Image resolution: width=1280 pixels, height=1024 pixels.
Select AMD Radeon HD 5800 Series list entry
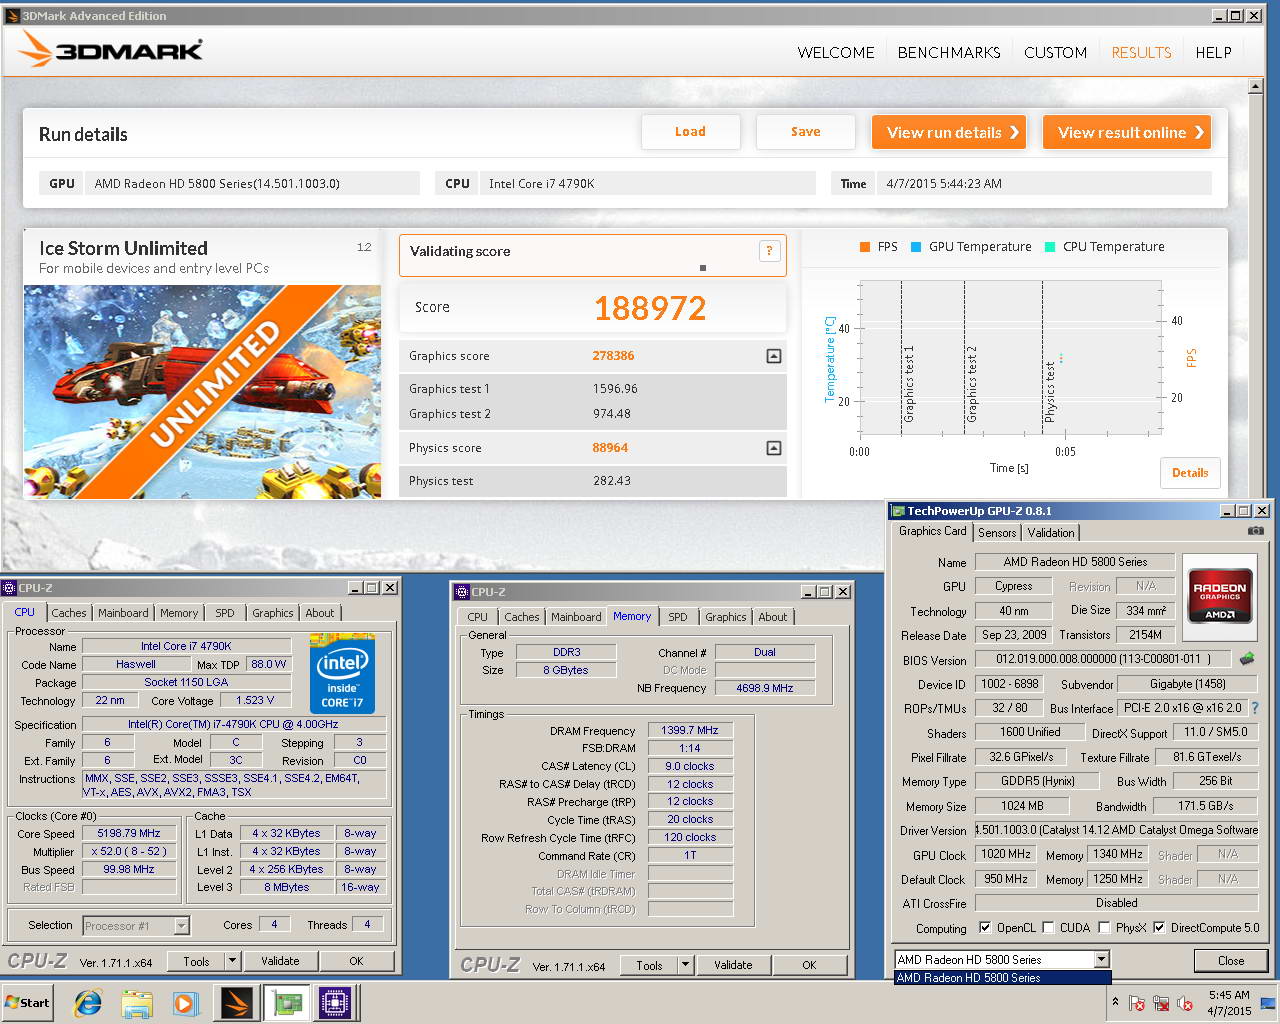[x=1002, y=978]
